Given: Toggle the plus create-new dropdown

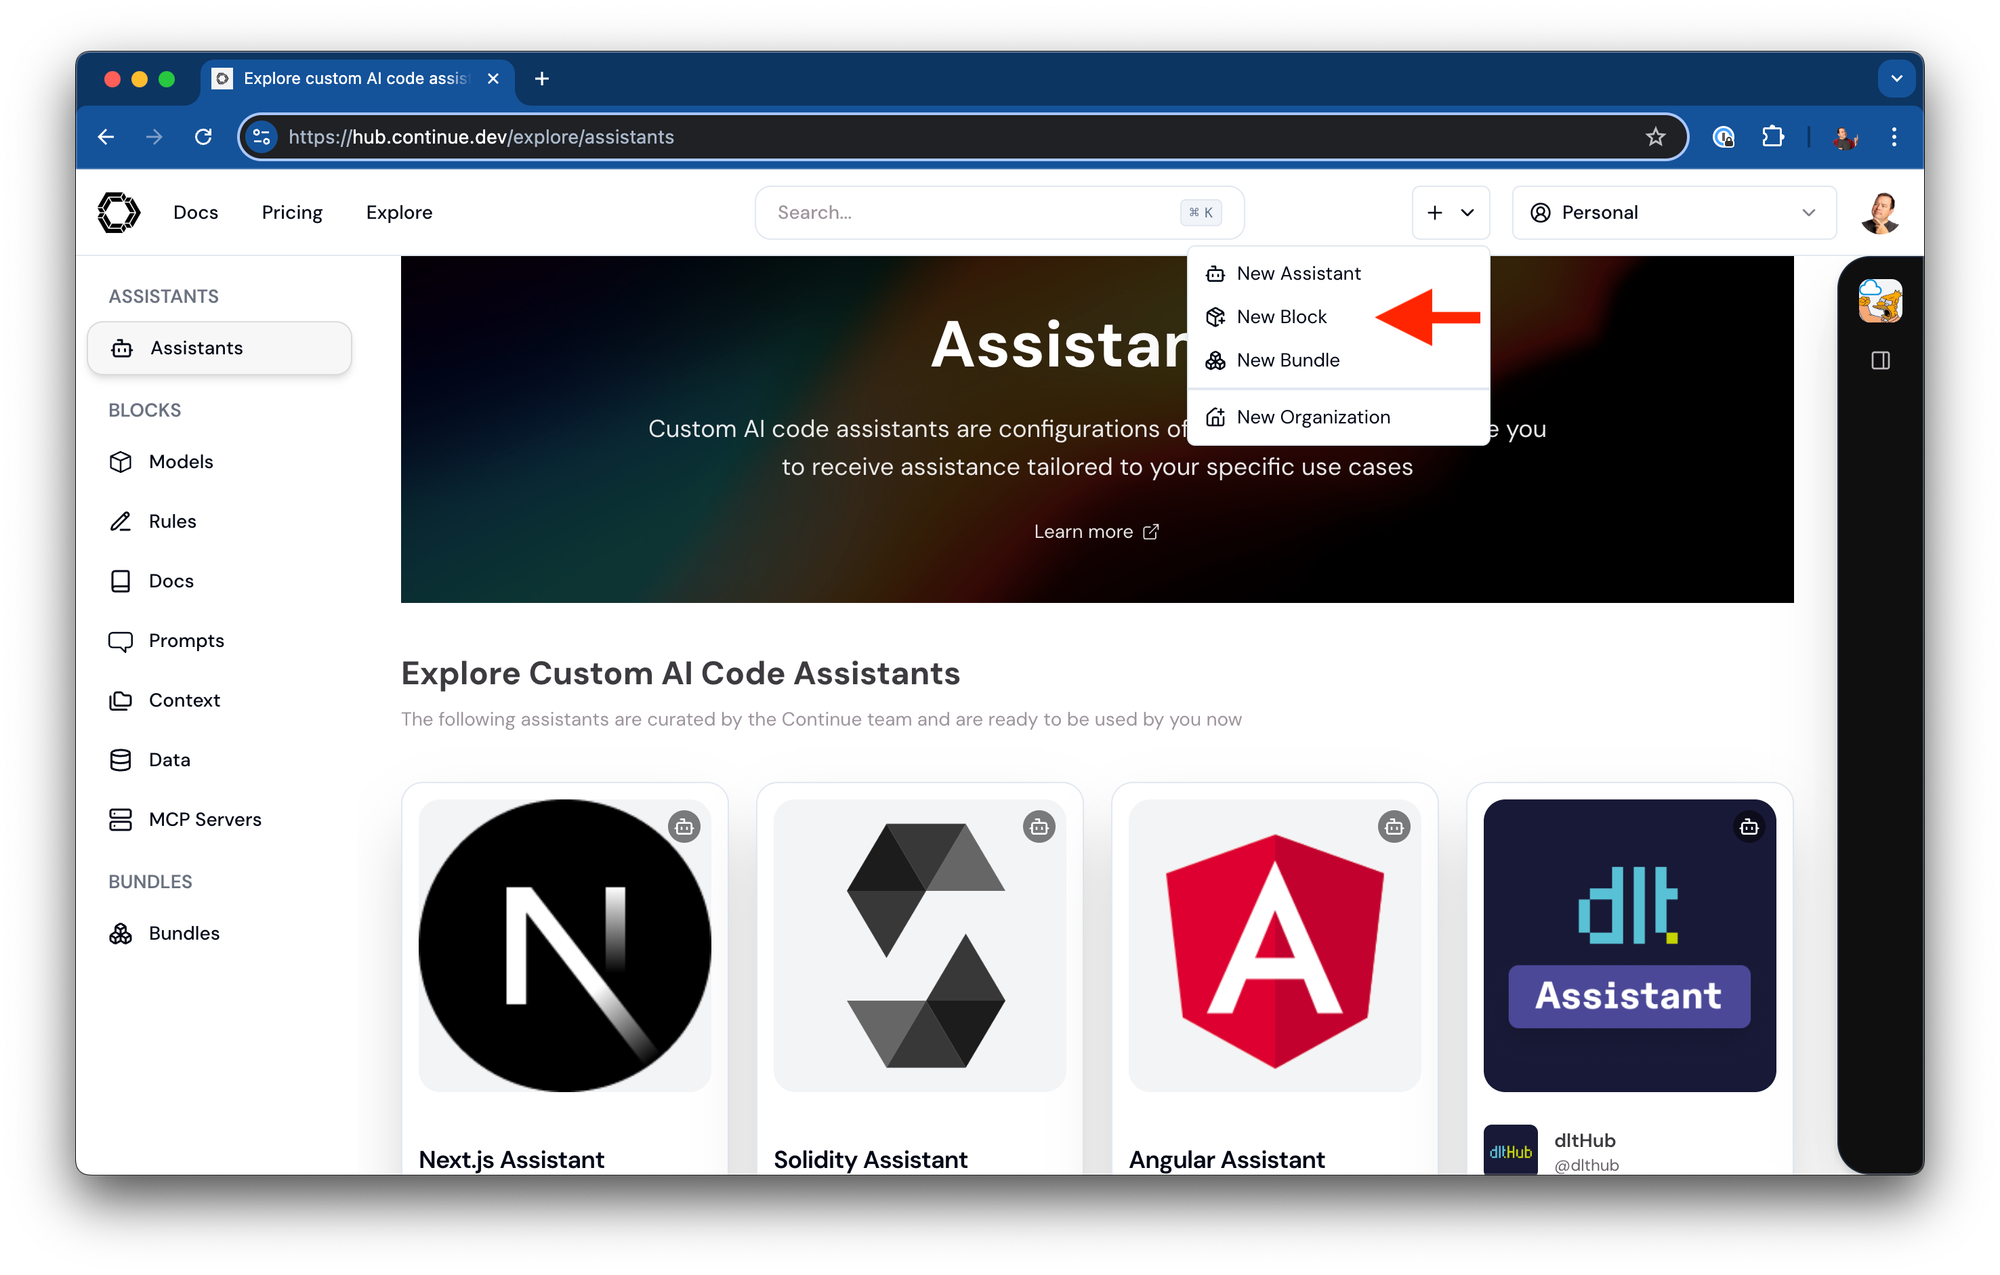Looking at the screenshot, I should [x=1450, y=212].
